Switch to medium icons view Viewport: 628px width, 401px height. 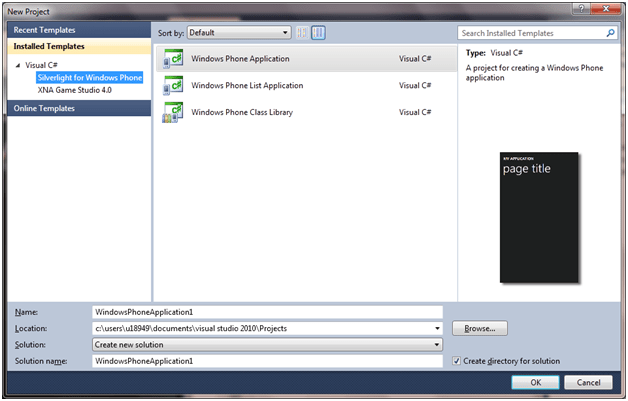click(318, 33)
